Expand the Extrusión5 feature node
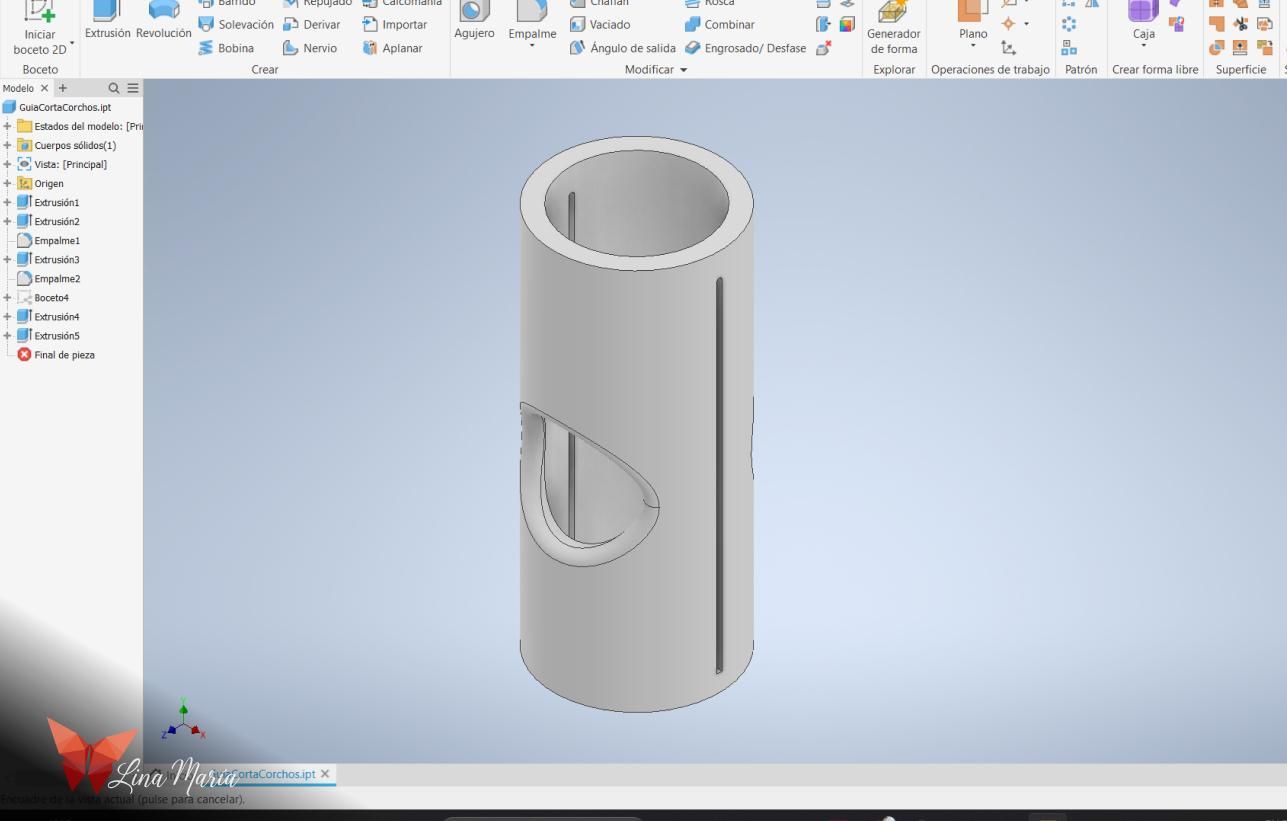Screen dimensions: 1287x821 pyautogui.click(x=8, y=335)
